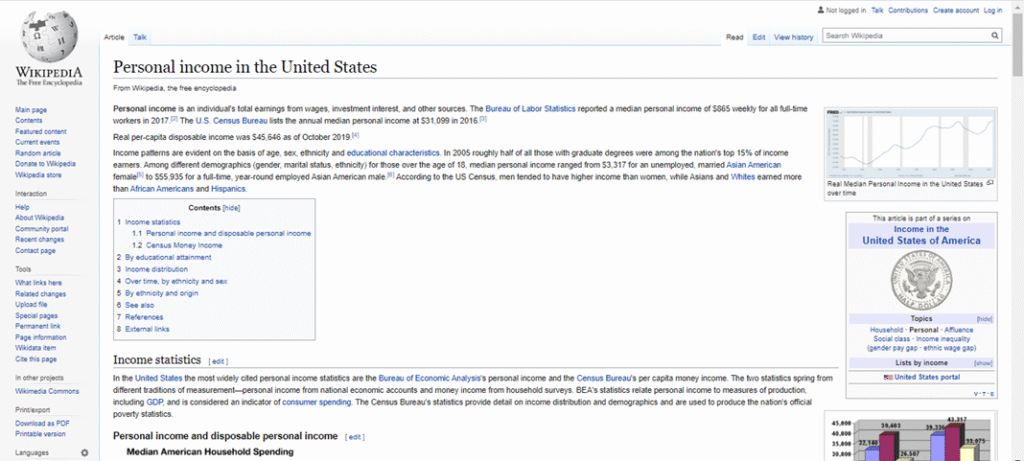
Task: Jump to By educational attainment in Contents
Action: 167,257
